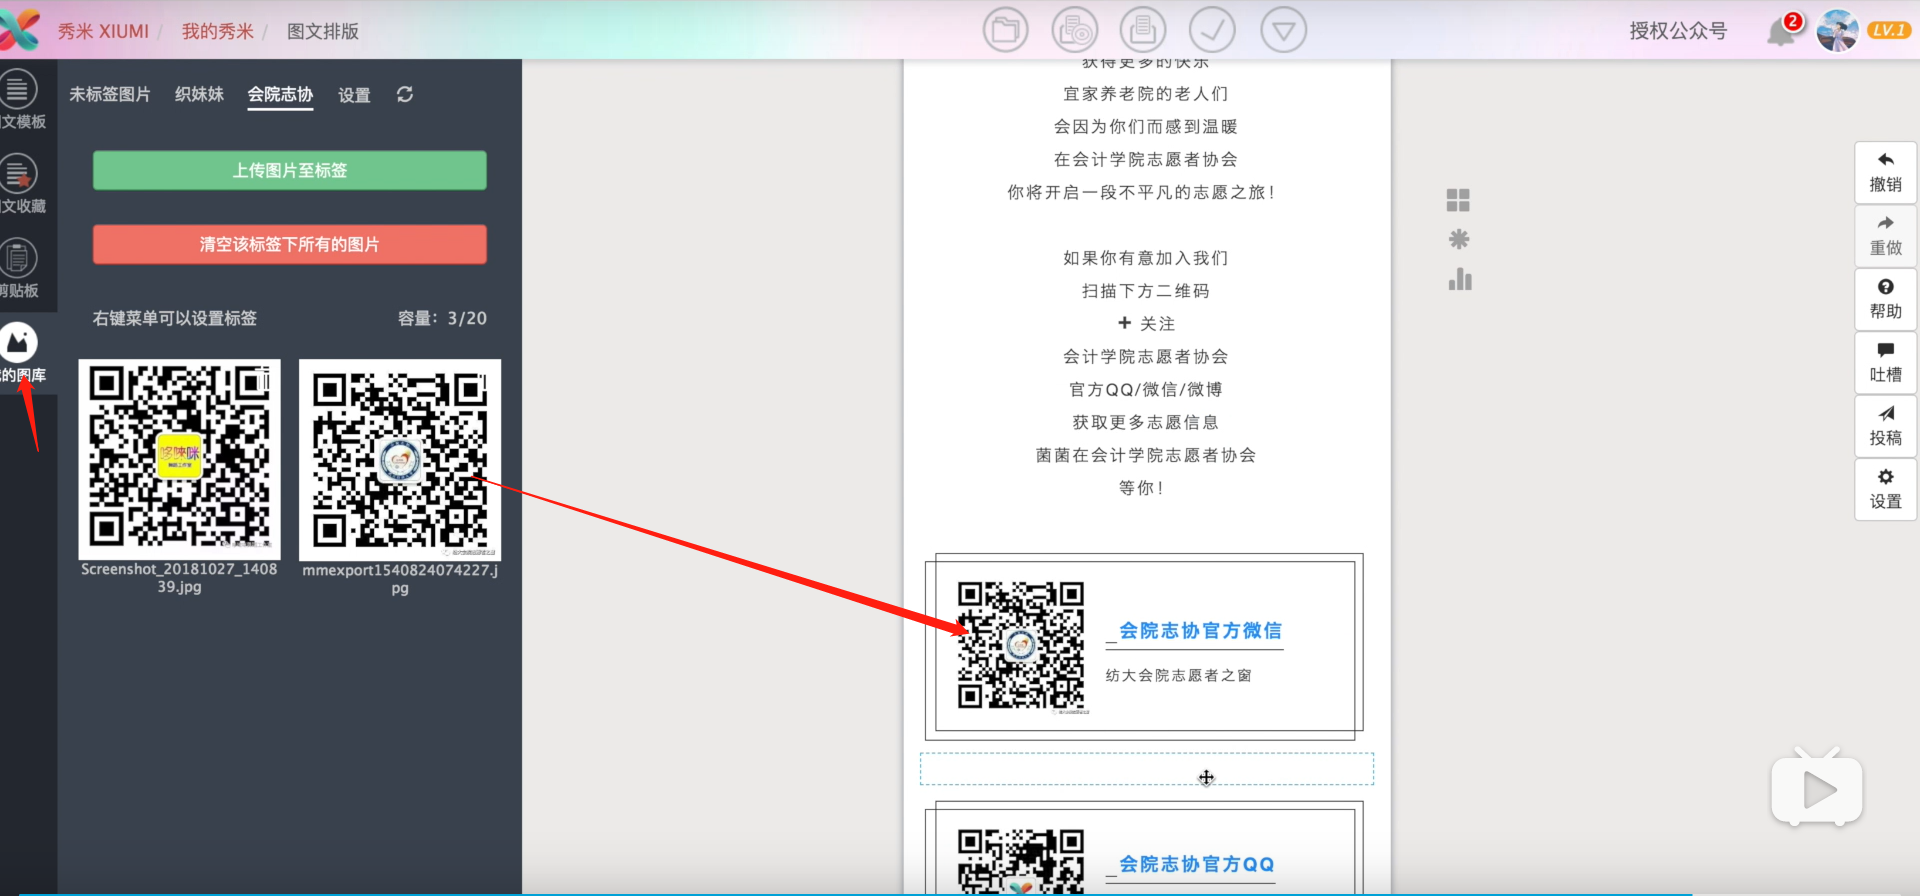Open 我的秀米 breadcrumb link

pyautogui.click(x=217, y=31)
